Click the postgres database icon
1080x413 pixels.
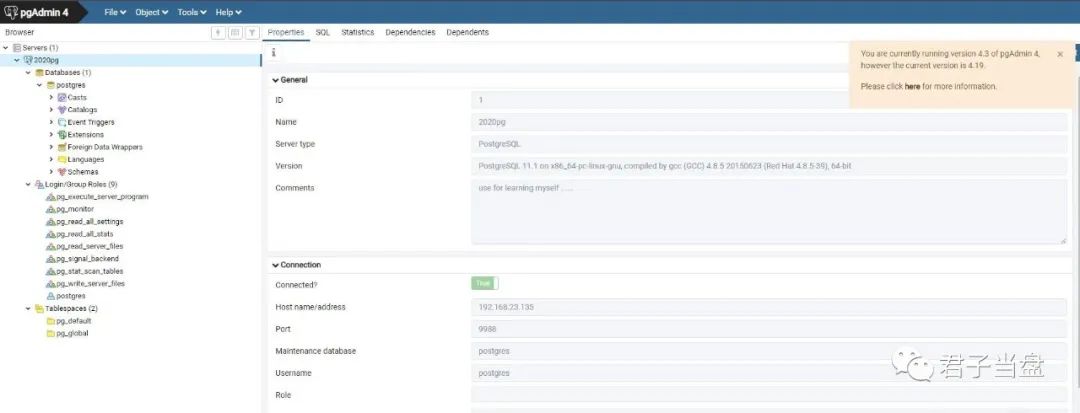point(50,85)
